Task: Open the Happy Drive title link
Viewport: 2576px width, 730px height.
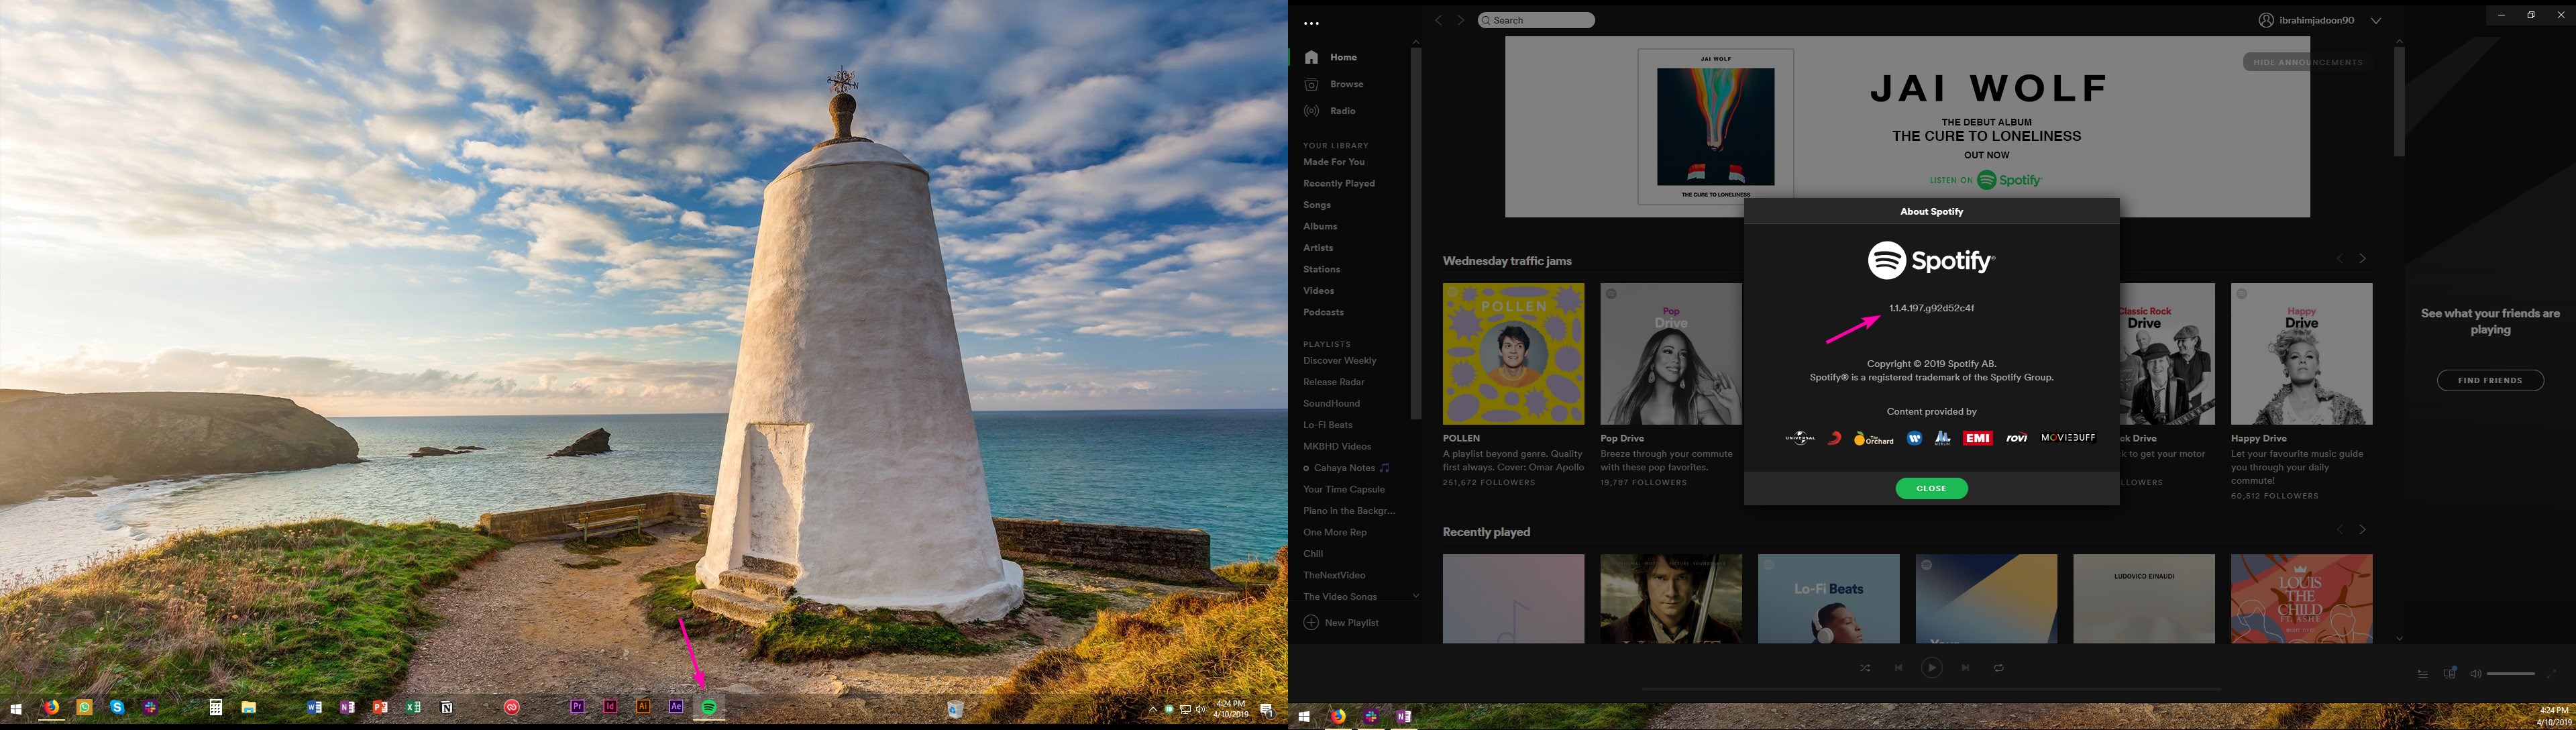Action: click(x=2258, y=438)
